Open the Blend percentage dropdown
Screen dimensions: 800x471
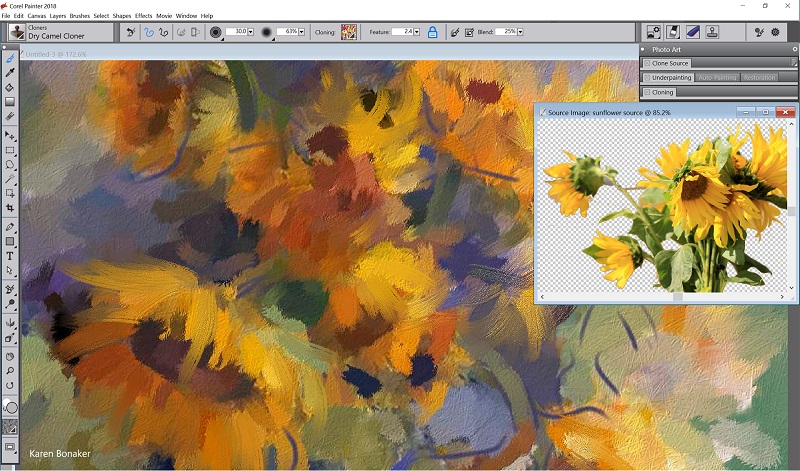(520, 32)
